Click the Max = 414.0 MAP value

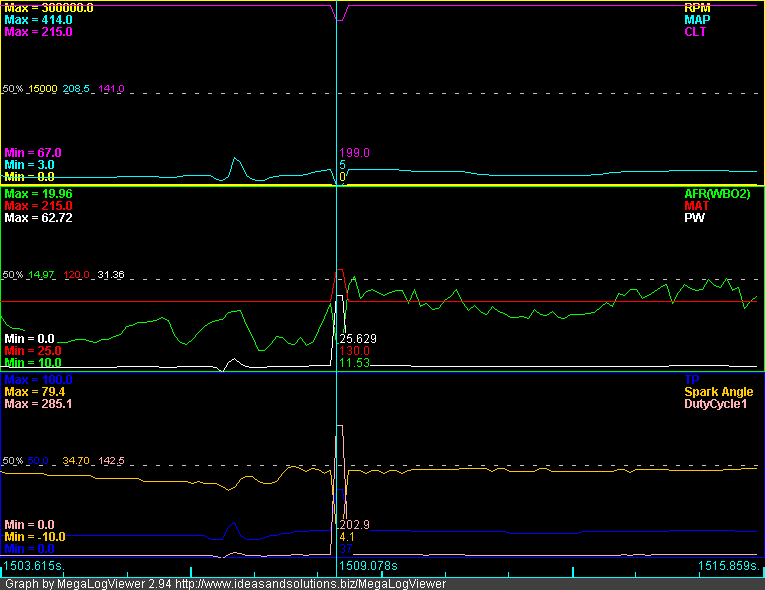point(38,19)
